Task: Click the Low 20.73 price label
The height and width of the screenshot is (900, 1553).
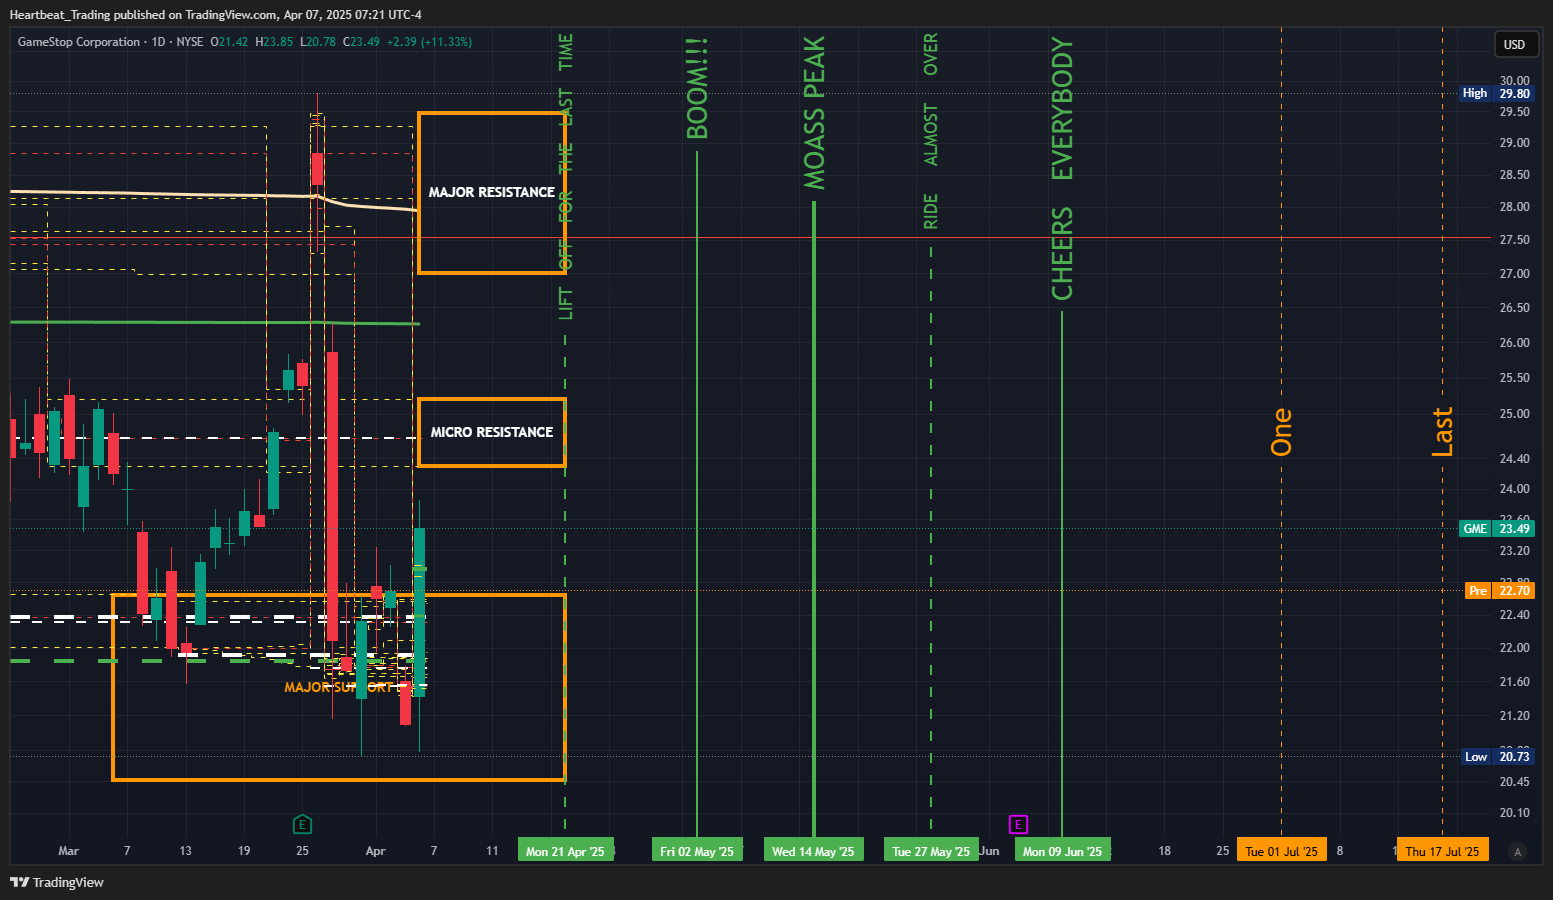Action: [1499, 756]
